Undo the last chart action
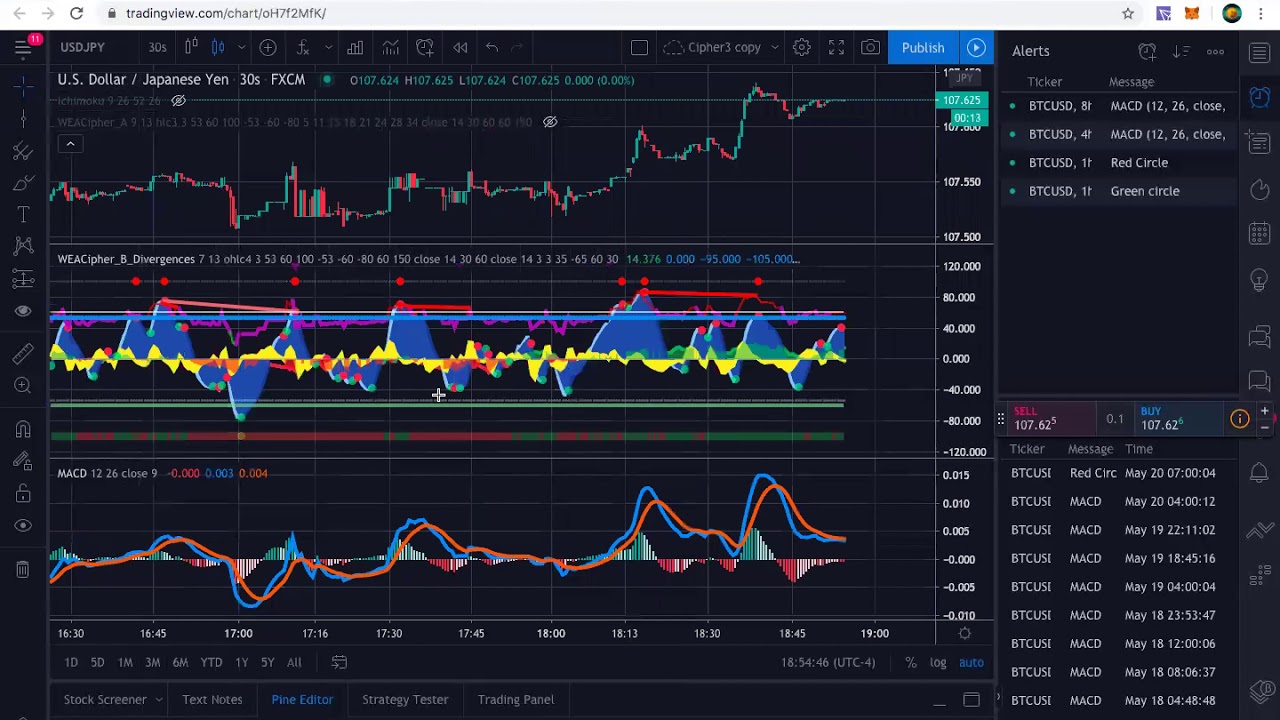 (x=492, y=47)
